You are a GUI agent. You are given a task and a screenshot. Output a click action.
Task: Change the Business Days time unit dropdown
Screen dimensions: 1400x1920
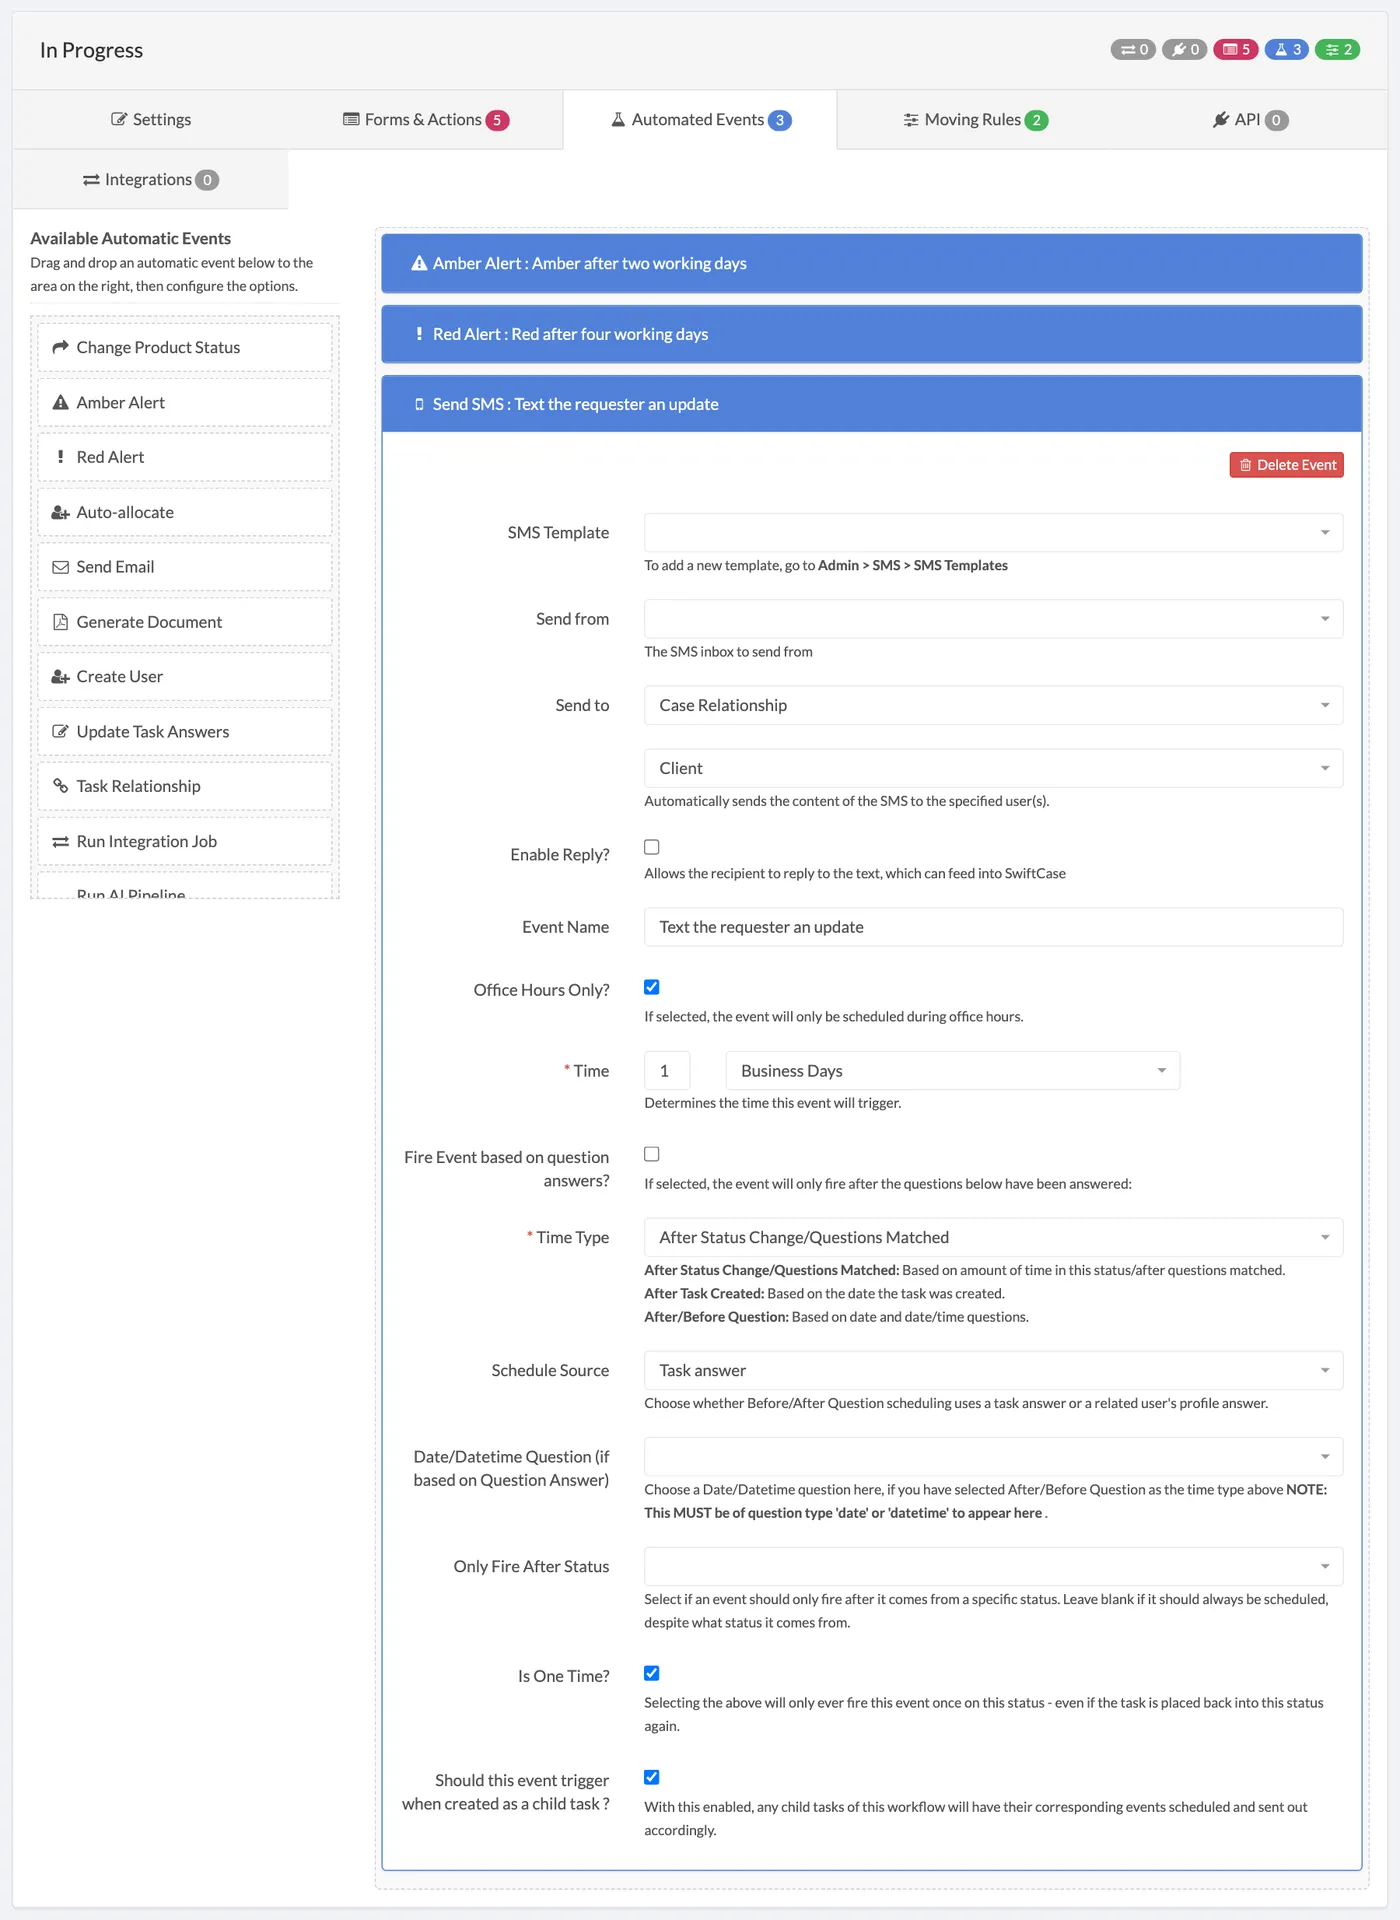coord(953,1070)
